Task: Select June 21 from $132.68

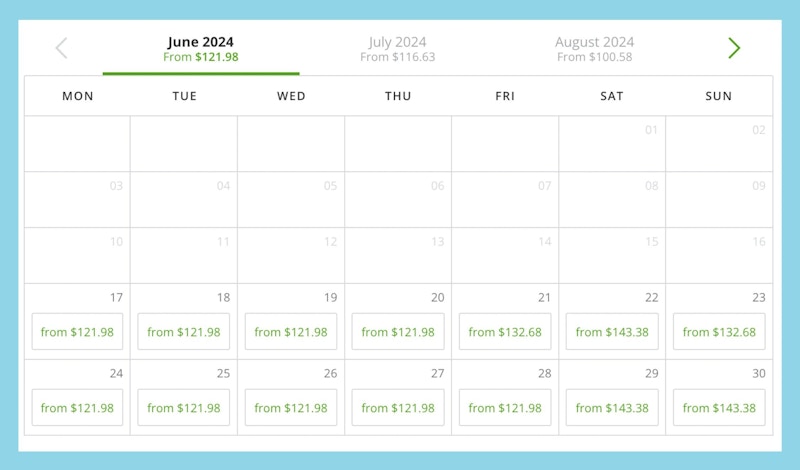Action: (x=505, y=332)
